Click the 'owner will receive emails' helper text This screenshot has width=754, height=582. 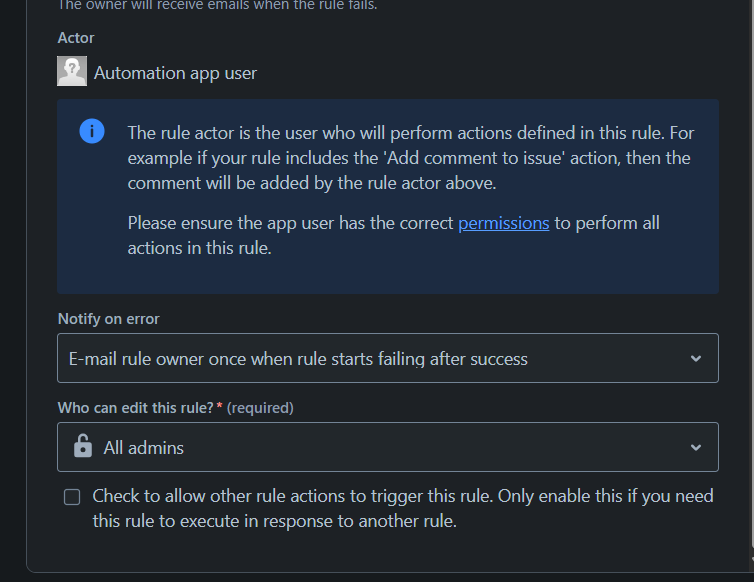[x=217, y=5]
